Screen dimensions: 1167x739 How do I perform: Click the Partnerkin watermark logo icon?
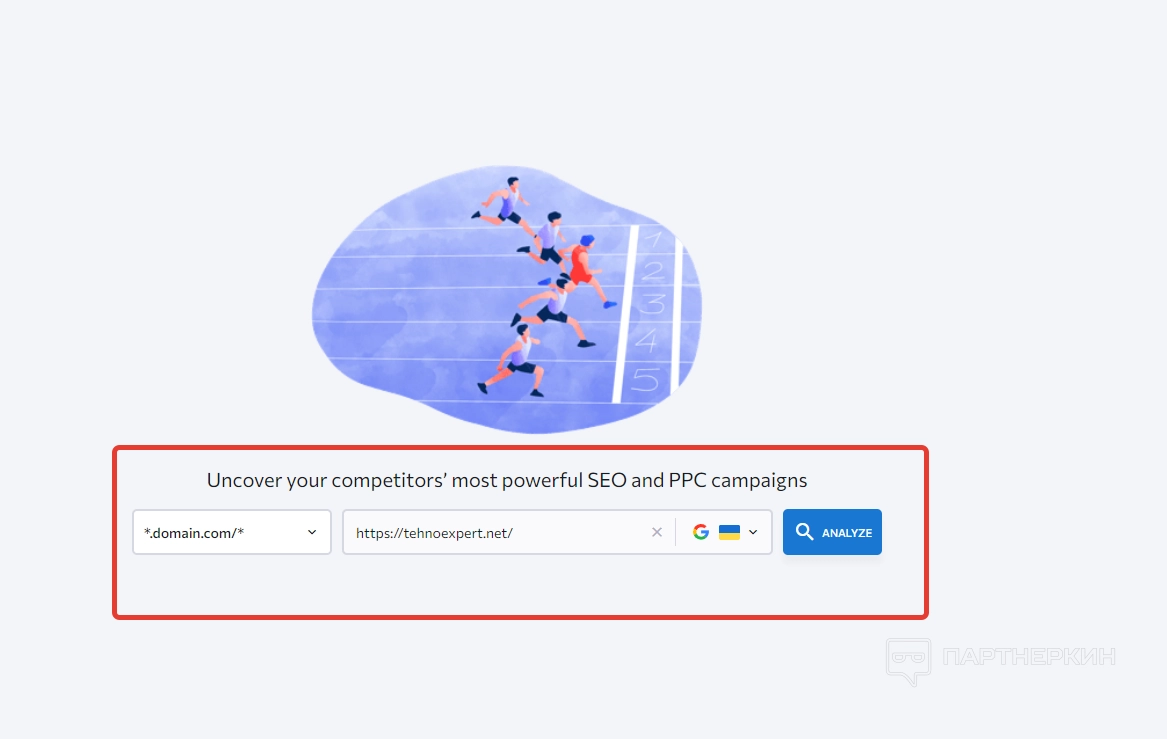[x=908, y=661]
